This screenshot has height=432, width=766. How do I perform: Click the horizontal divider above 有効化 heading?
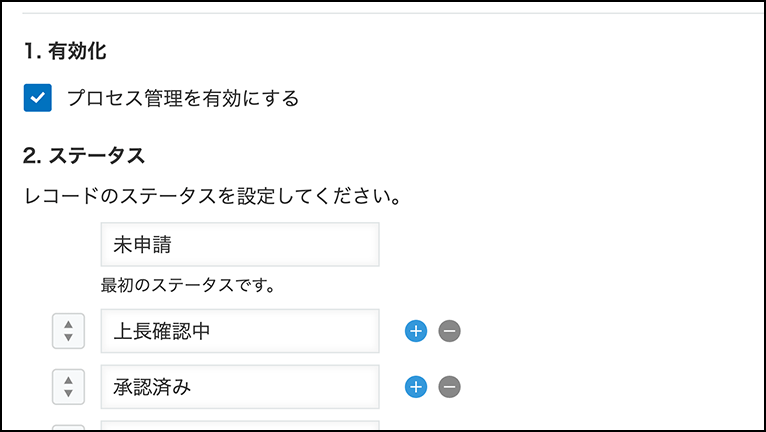pyautogui.click(x=393, y=14)
